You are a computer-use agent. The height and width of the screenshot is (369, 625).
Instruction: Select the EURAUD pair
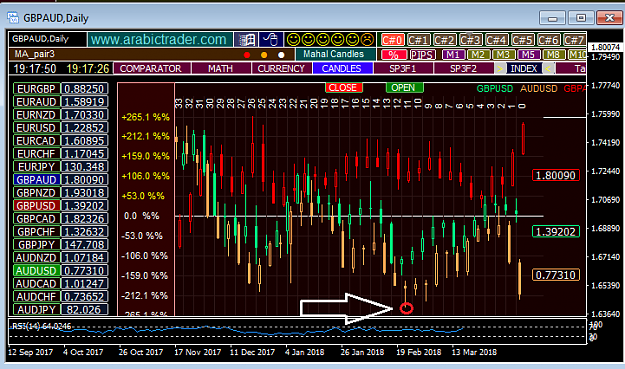[37, 102]
